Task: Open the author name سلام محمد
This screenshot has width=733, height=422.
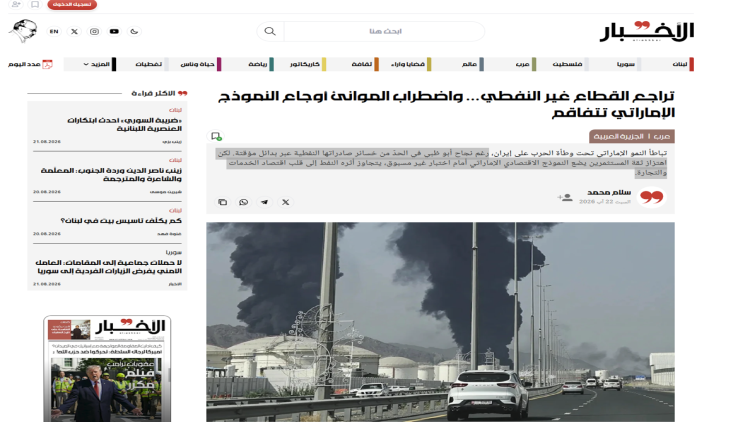Action: pyautogui.click(x=609, y=192)
